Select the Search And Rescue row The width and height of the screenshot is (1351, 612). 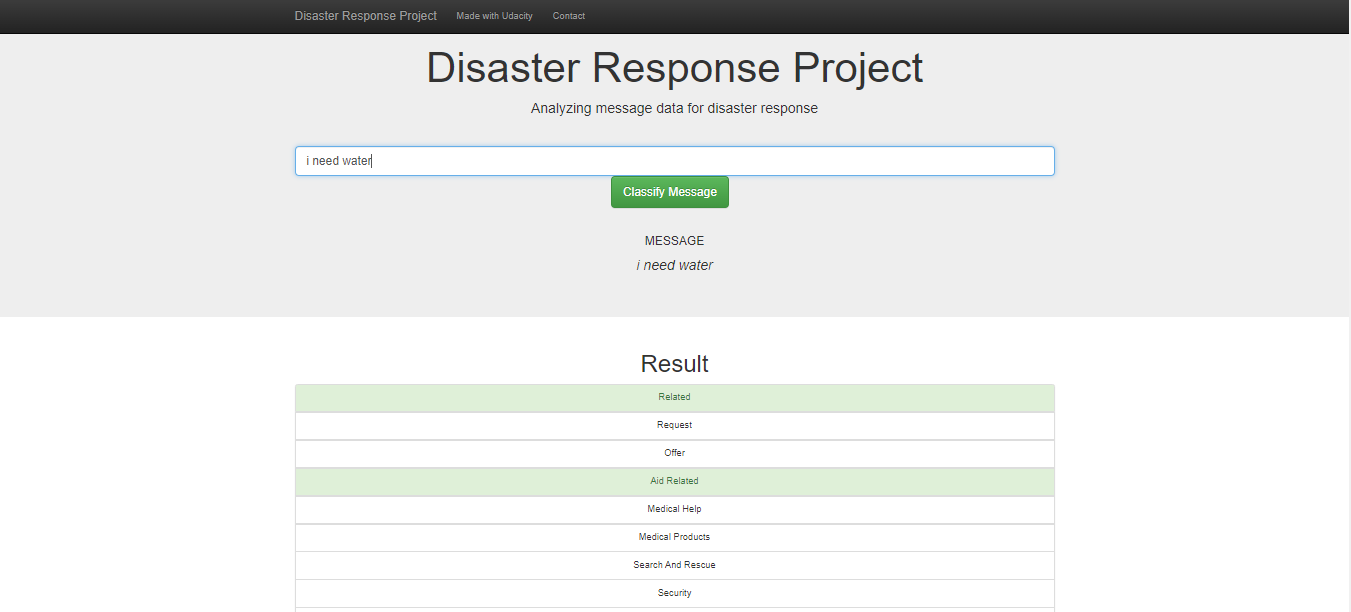(x=674, y=565)
